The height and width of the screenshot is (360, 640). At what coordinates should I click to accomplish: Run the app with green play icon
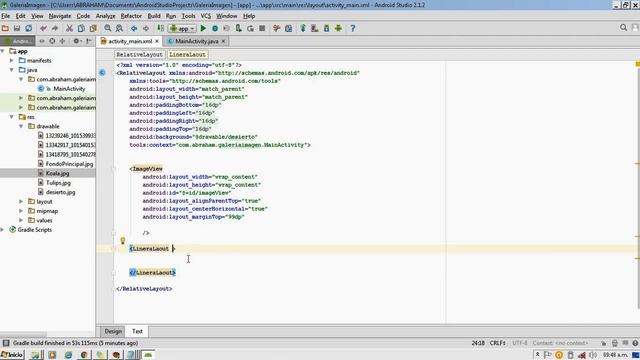tap(203, 28)
